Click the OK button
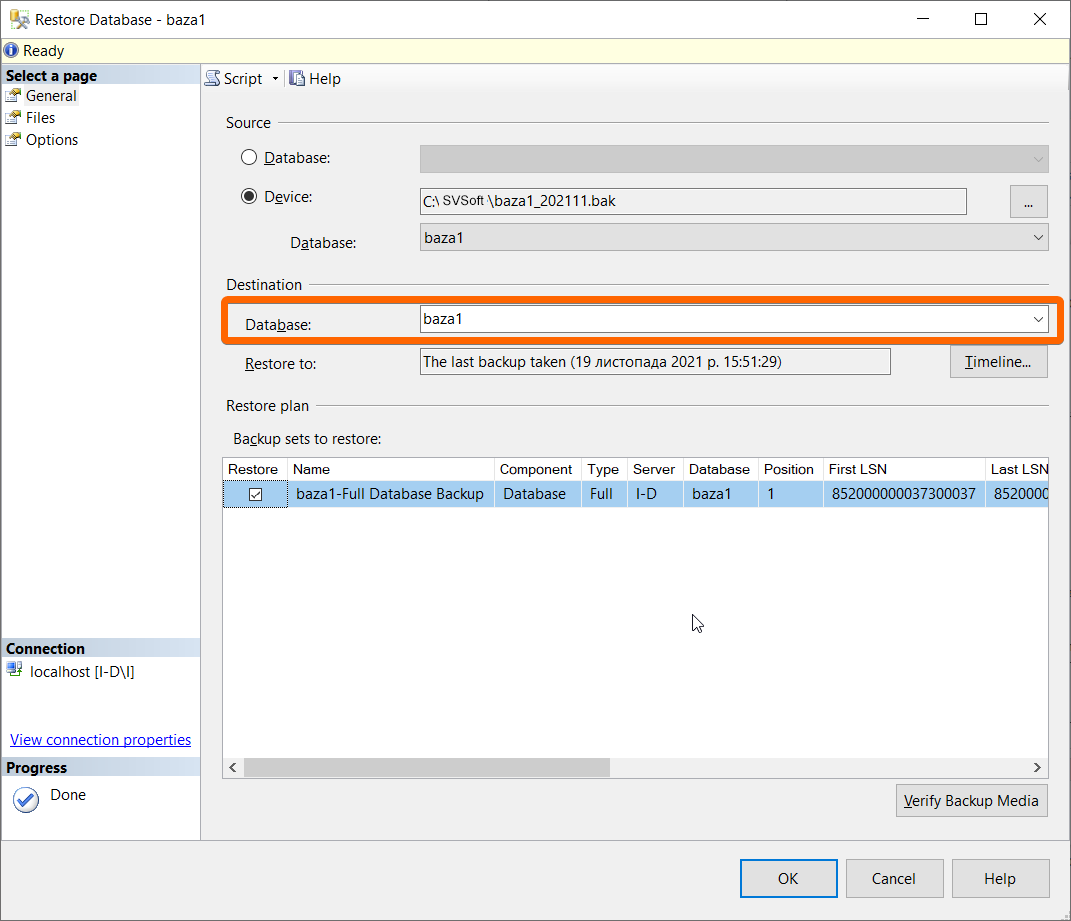Screen dimensions: 1071x921 [788, 879]
